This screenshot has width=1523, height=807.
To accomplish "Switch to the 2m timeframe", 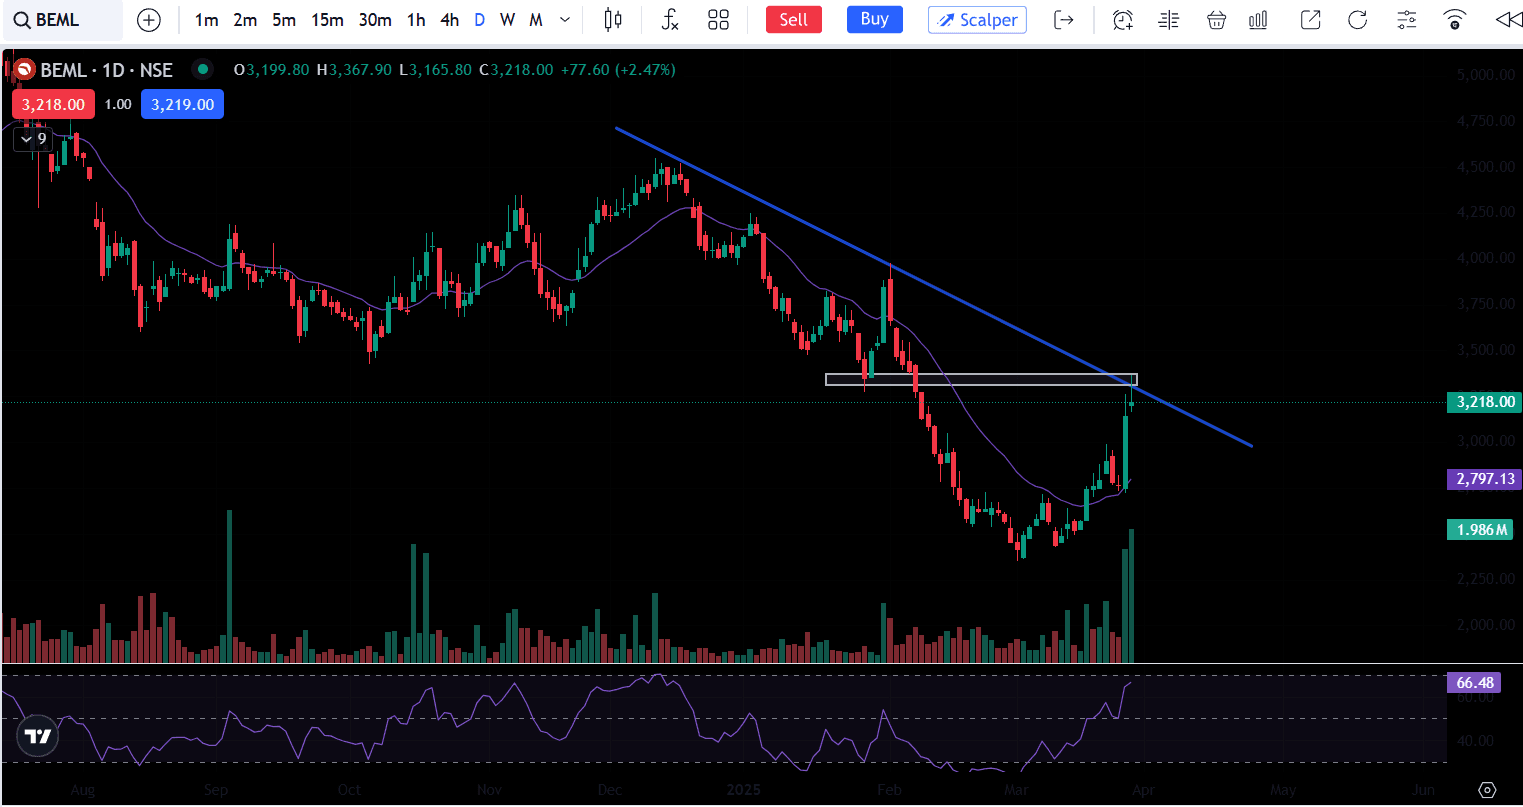I will (x=245, y=20).
